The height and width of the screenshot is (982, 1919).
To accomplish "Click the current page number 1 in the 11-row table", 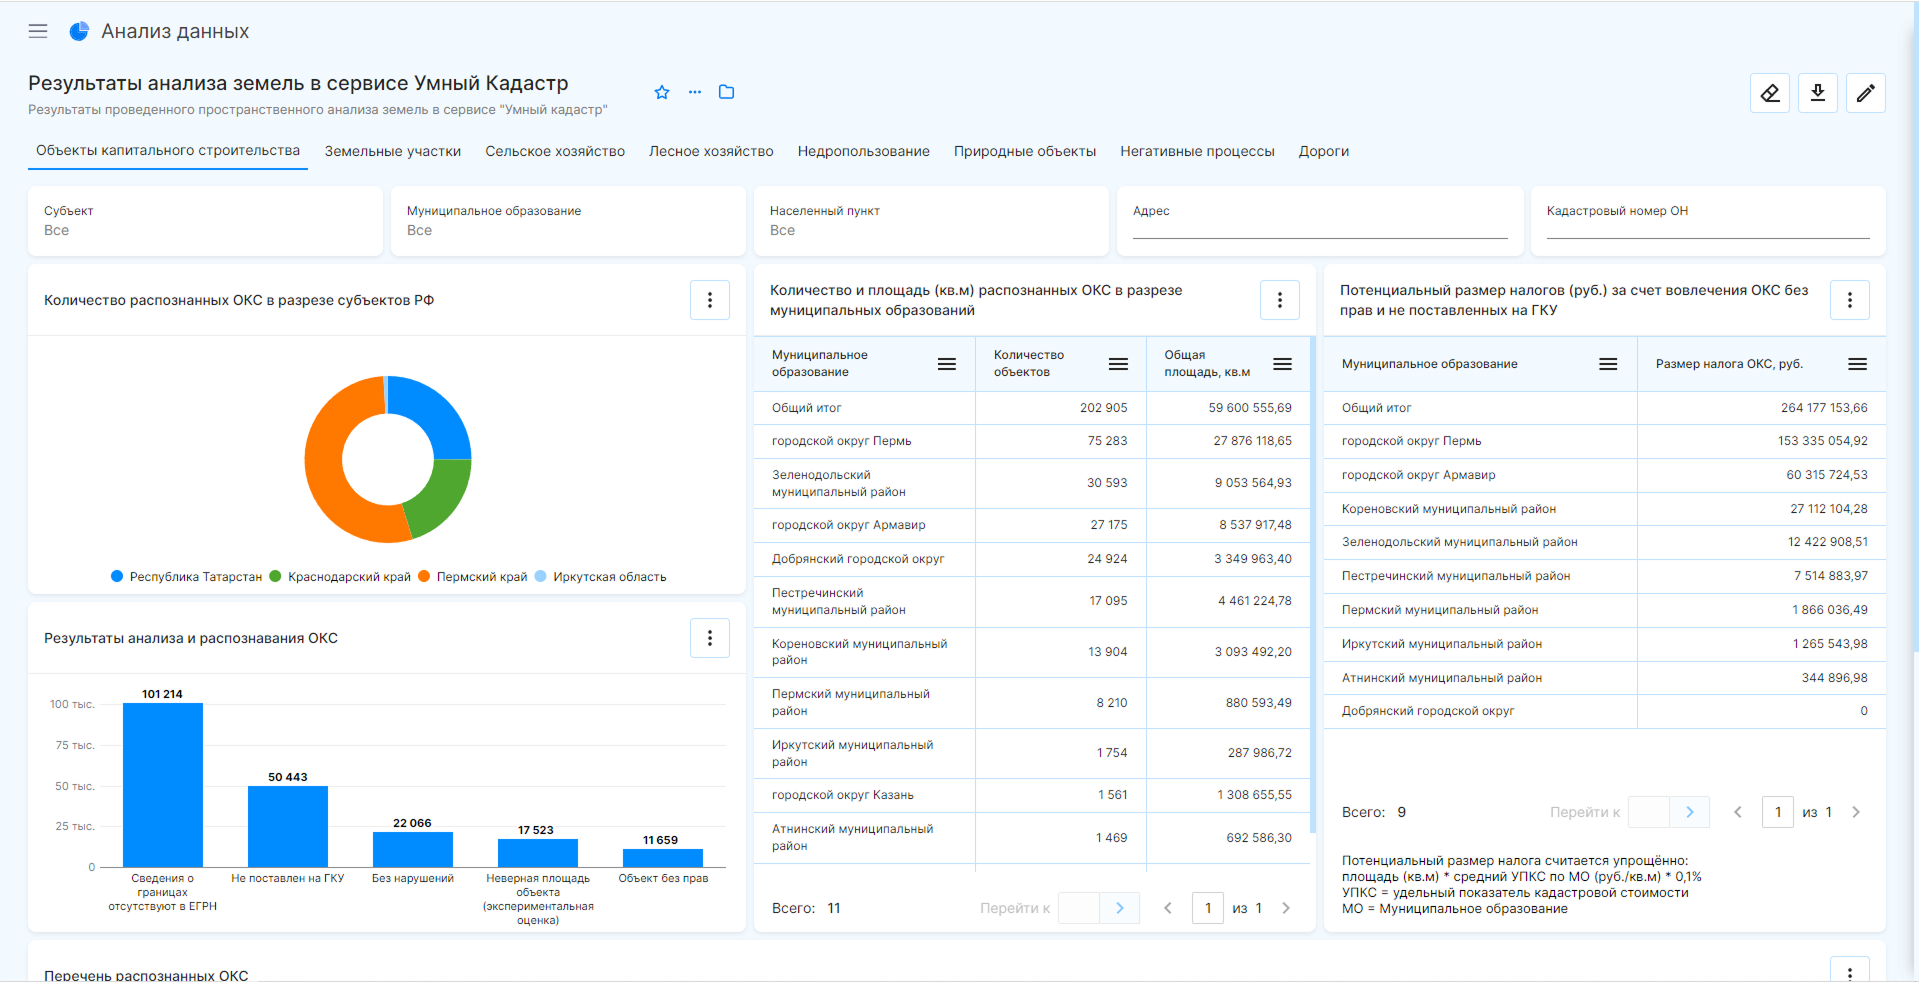I will coord(1208,908).
